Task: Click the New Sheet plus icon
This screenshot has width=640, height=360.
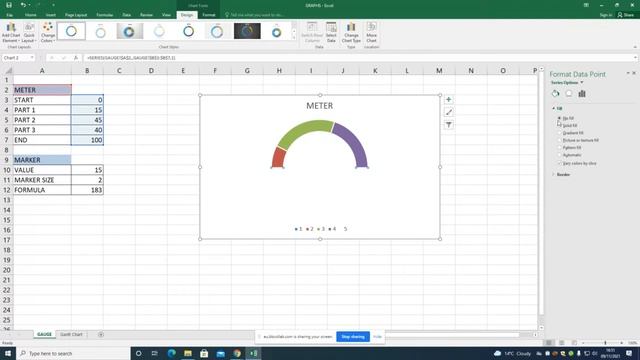Action: click(x=101, y=335)
